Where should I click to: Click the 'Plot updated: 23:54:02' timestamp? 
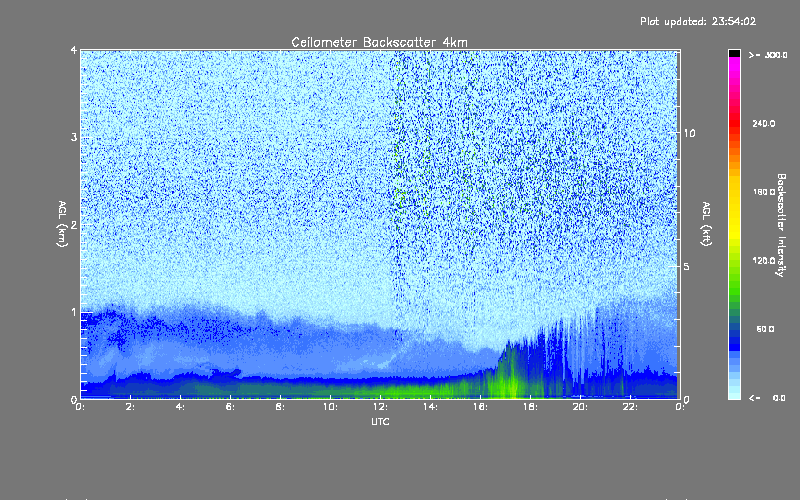tap(698, 21)
